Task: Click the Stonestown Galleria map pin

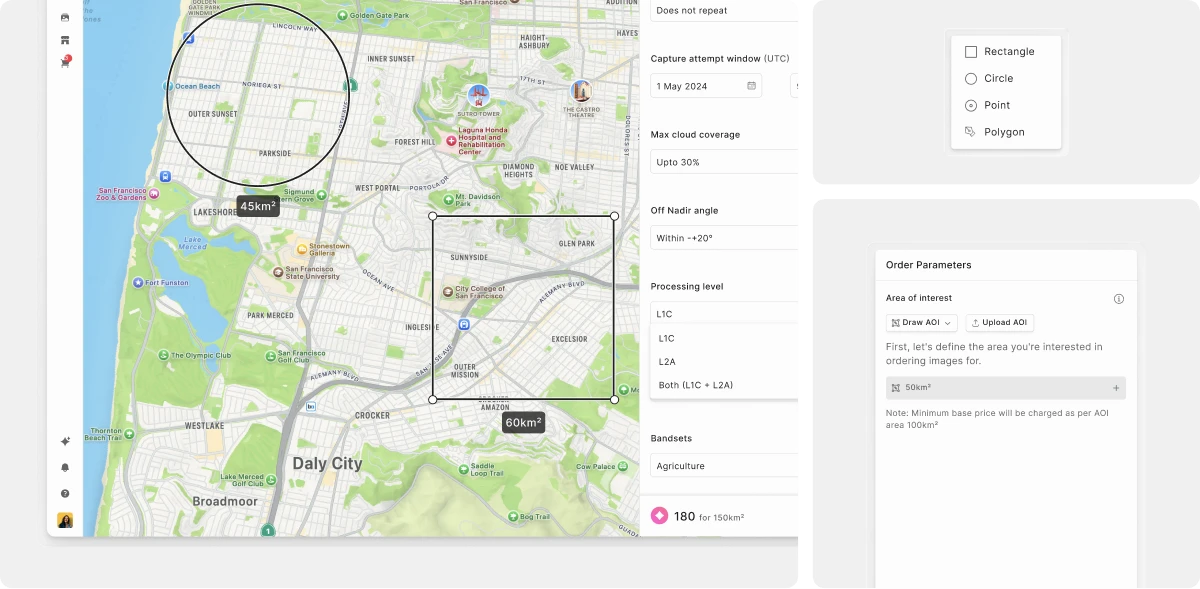Action: tap(302, 248)
